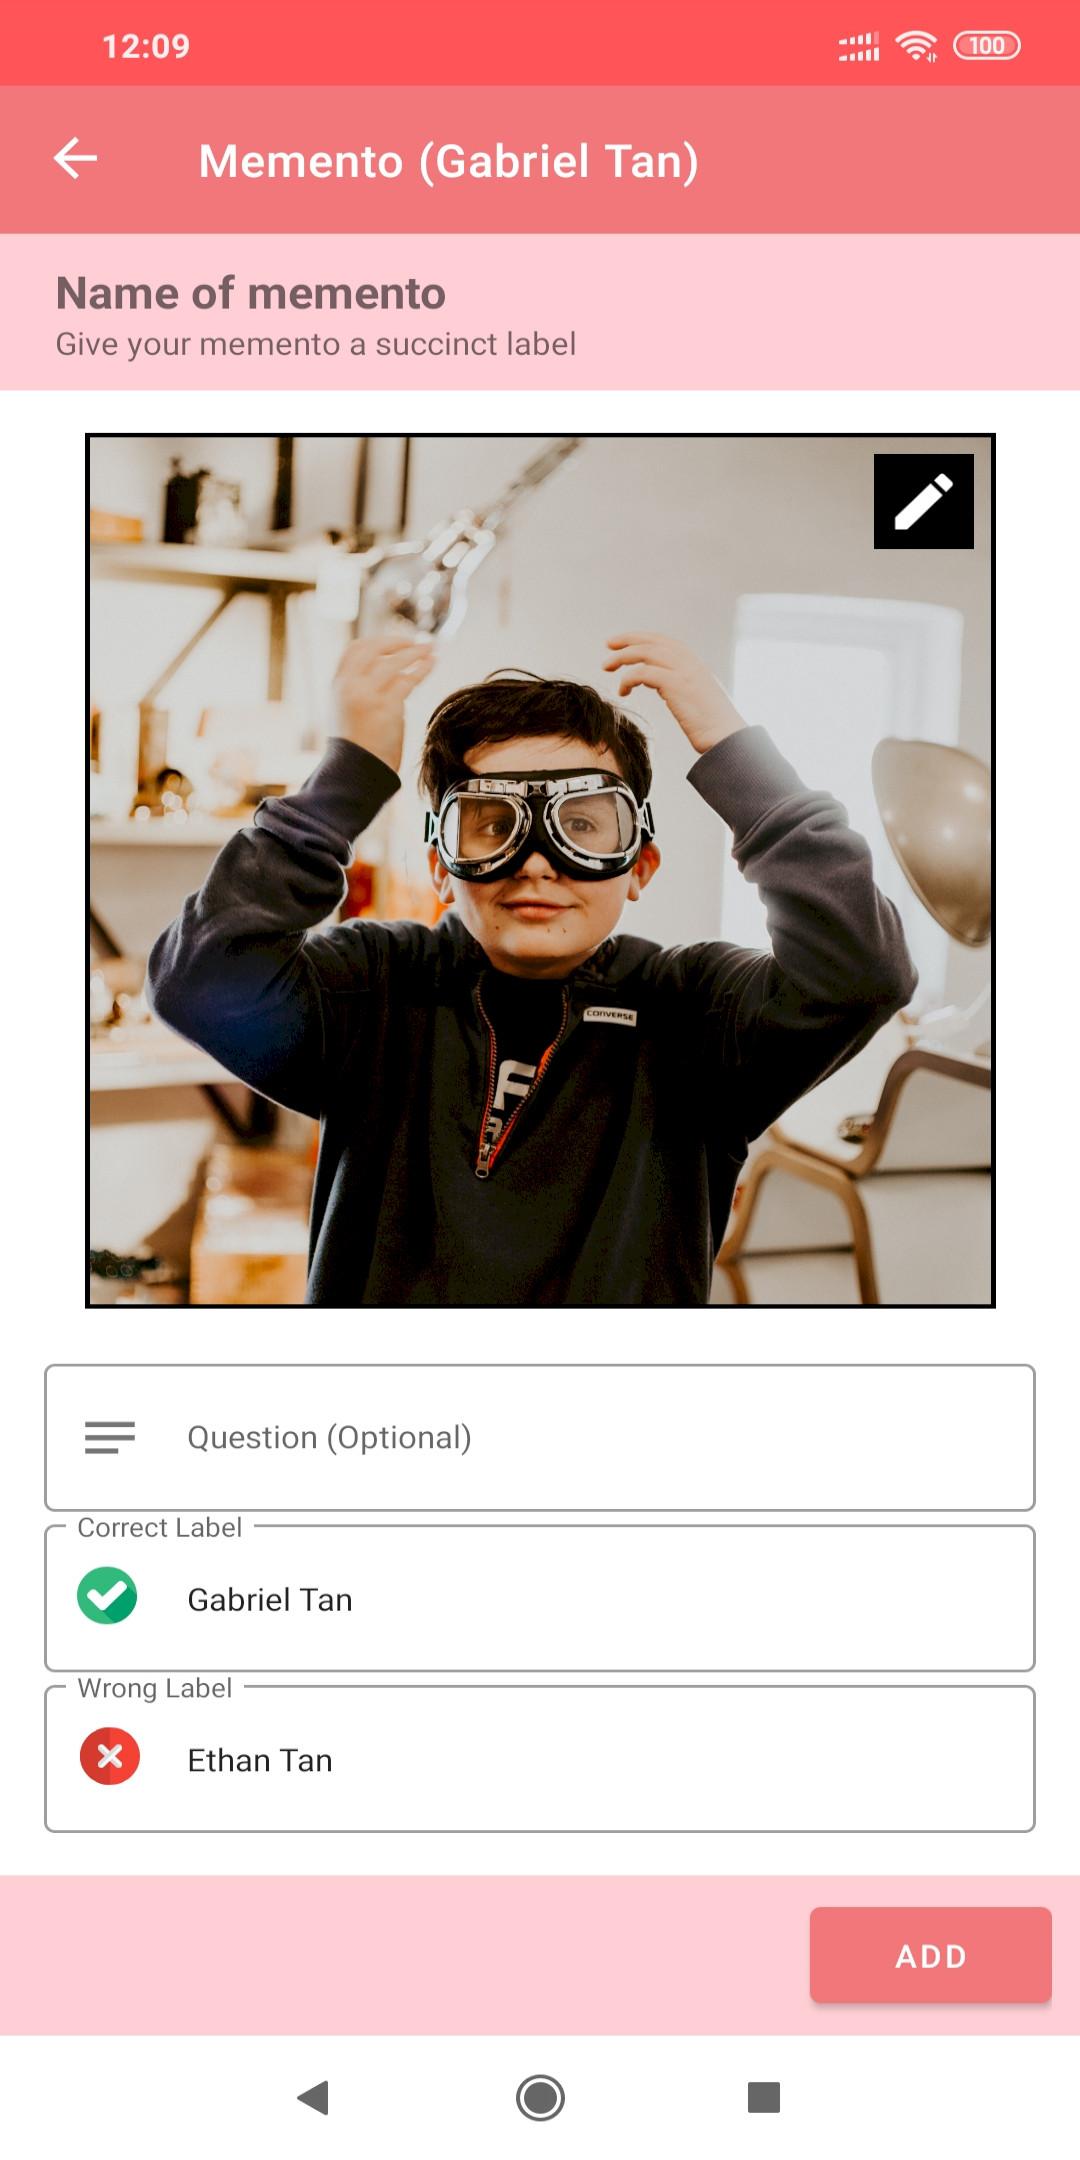Tap the Android back navigation triangle
This screenshot has width=1080, height=2160.
point(314,2097)
